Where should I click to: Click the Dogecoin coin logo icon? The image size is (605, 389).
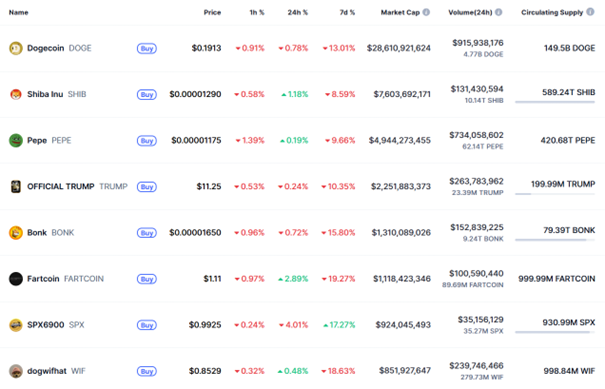tap(16, 48)
